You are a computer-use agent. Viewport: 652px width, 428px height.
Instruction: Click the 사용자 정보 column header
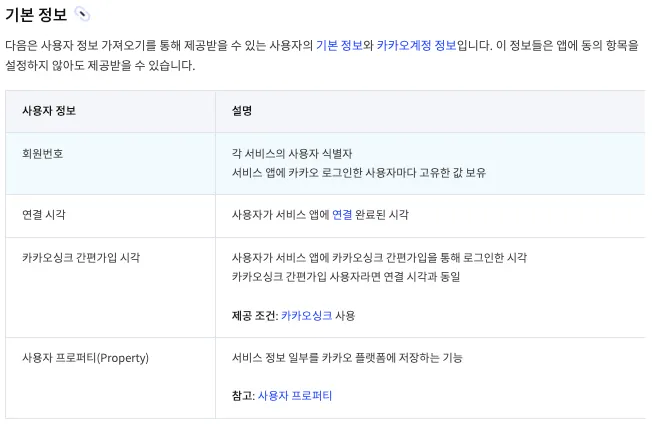point(49,111)
